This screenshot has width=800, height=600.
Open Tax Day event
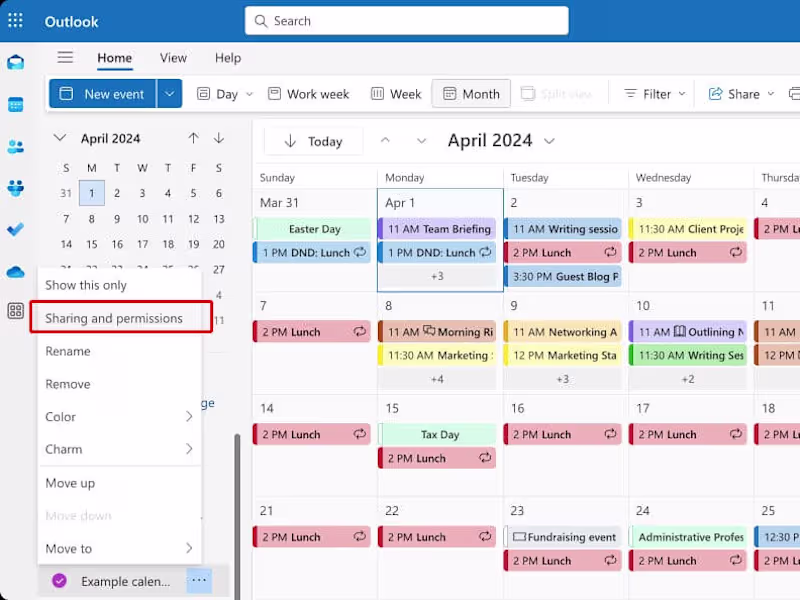click(x=438, y=434)
